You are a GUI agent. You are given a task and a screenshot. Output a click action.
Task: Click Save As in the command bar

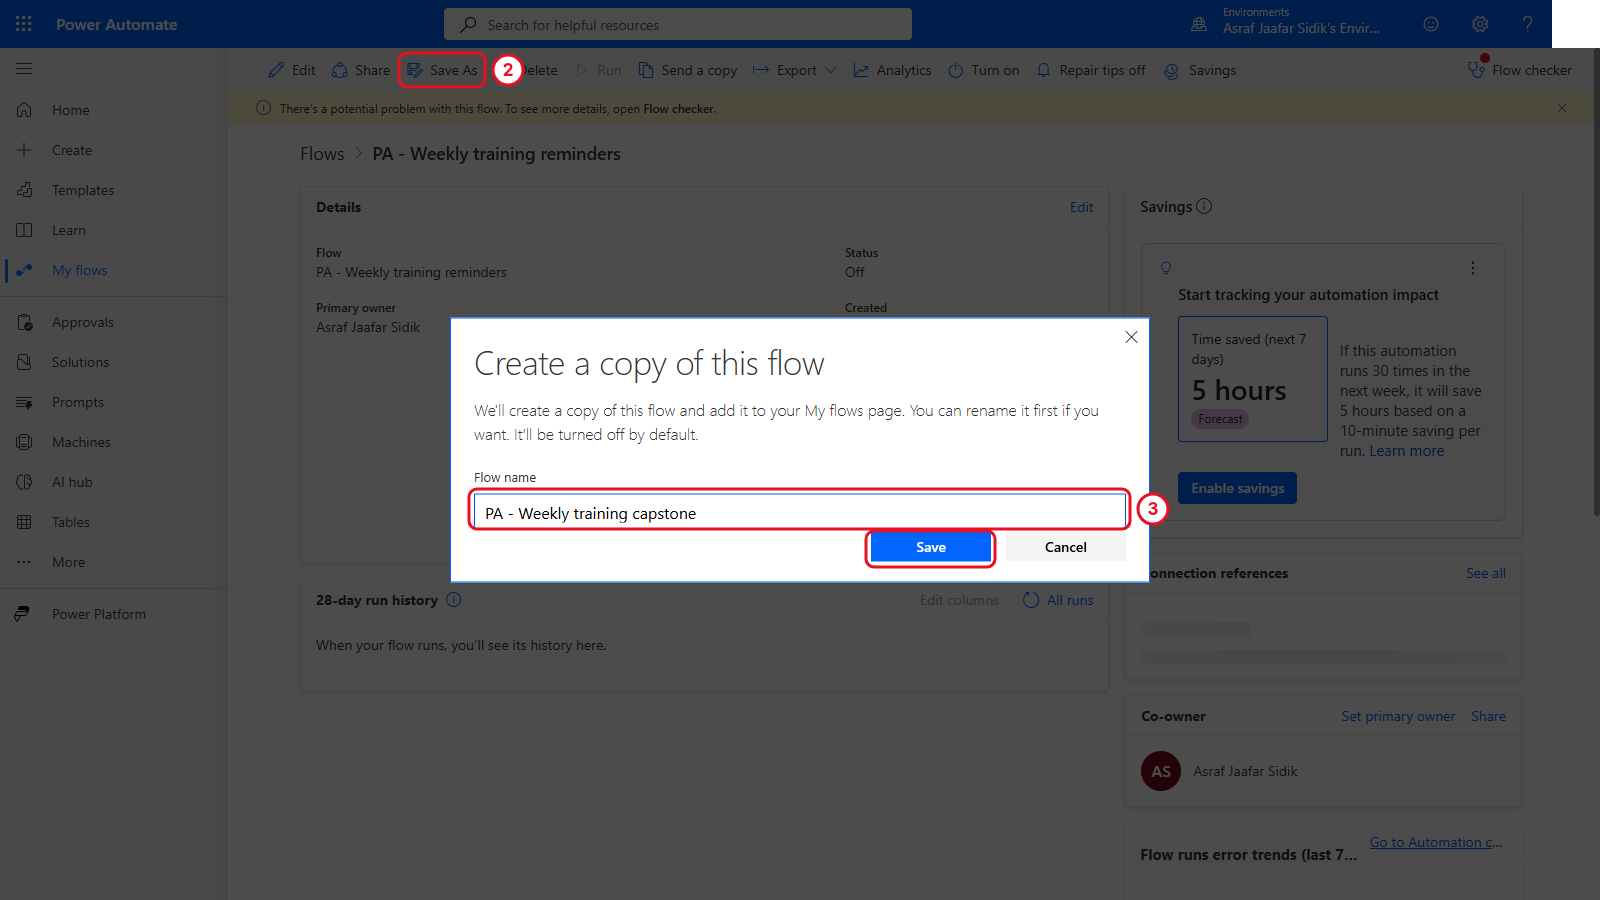tap(442, 70)
